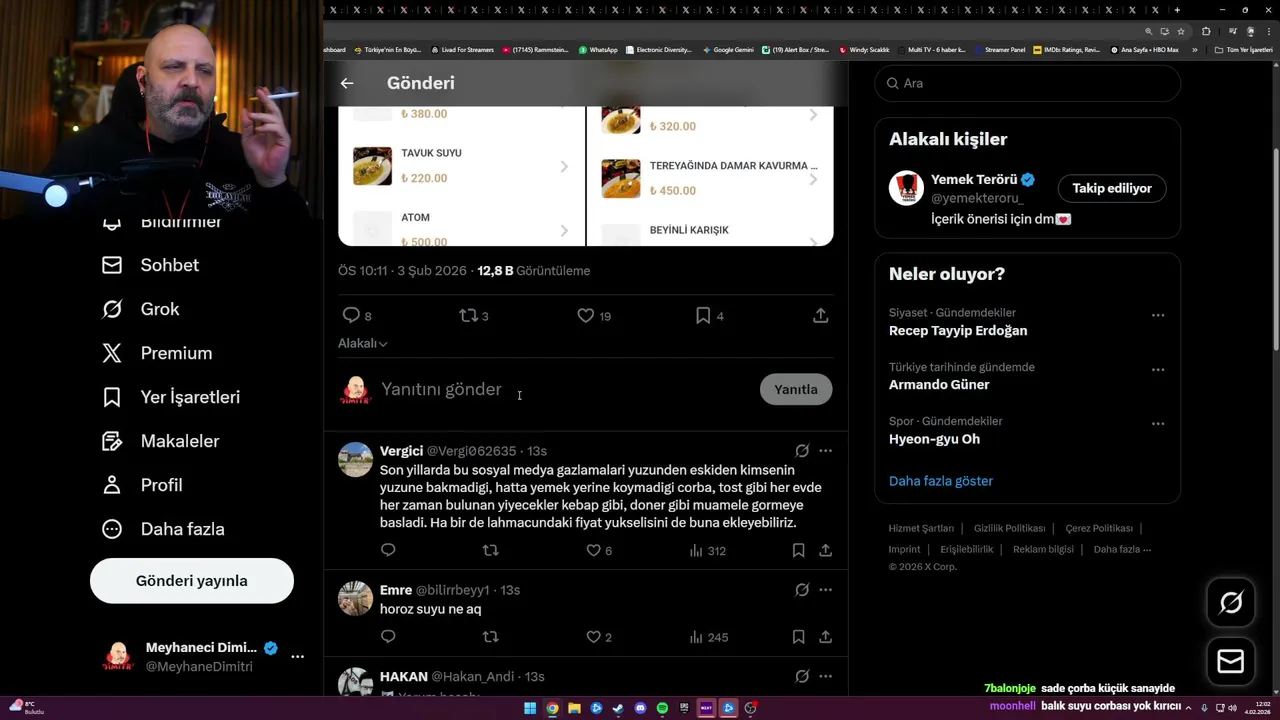Screen dimensions: 1280x720
Task: Open the floating Grok button
Action: (x=1231, y=602)
